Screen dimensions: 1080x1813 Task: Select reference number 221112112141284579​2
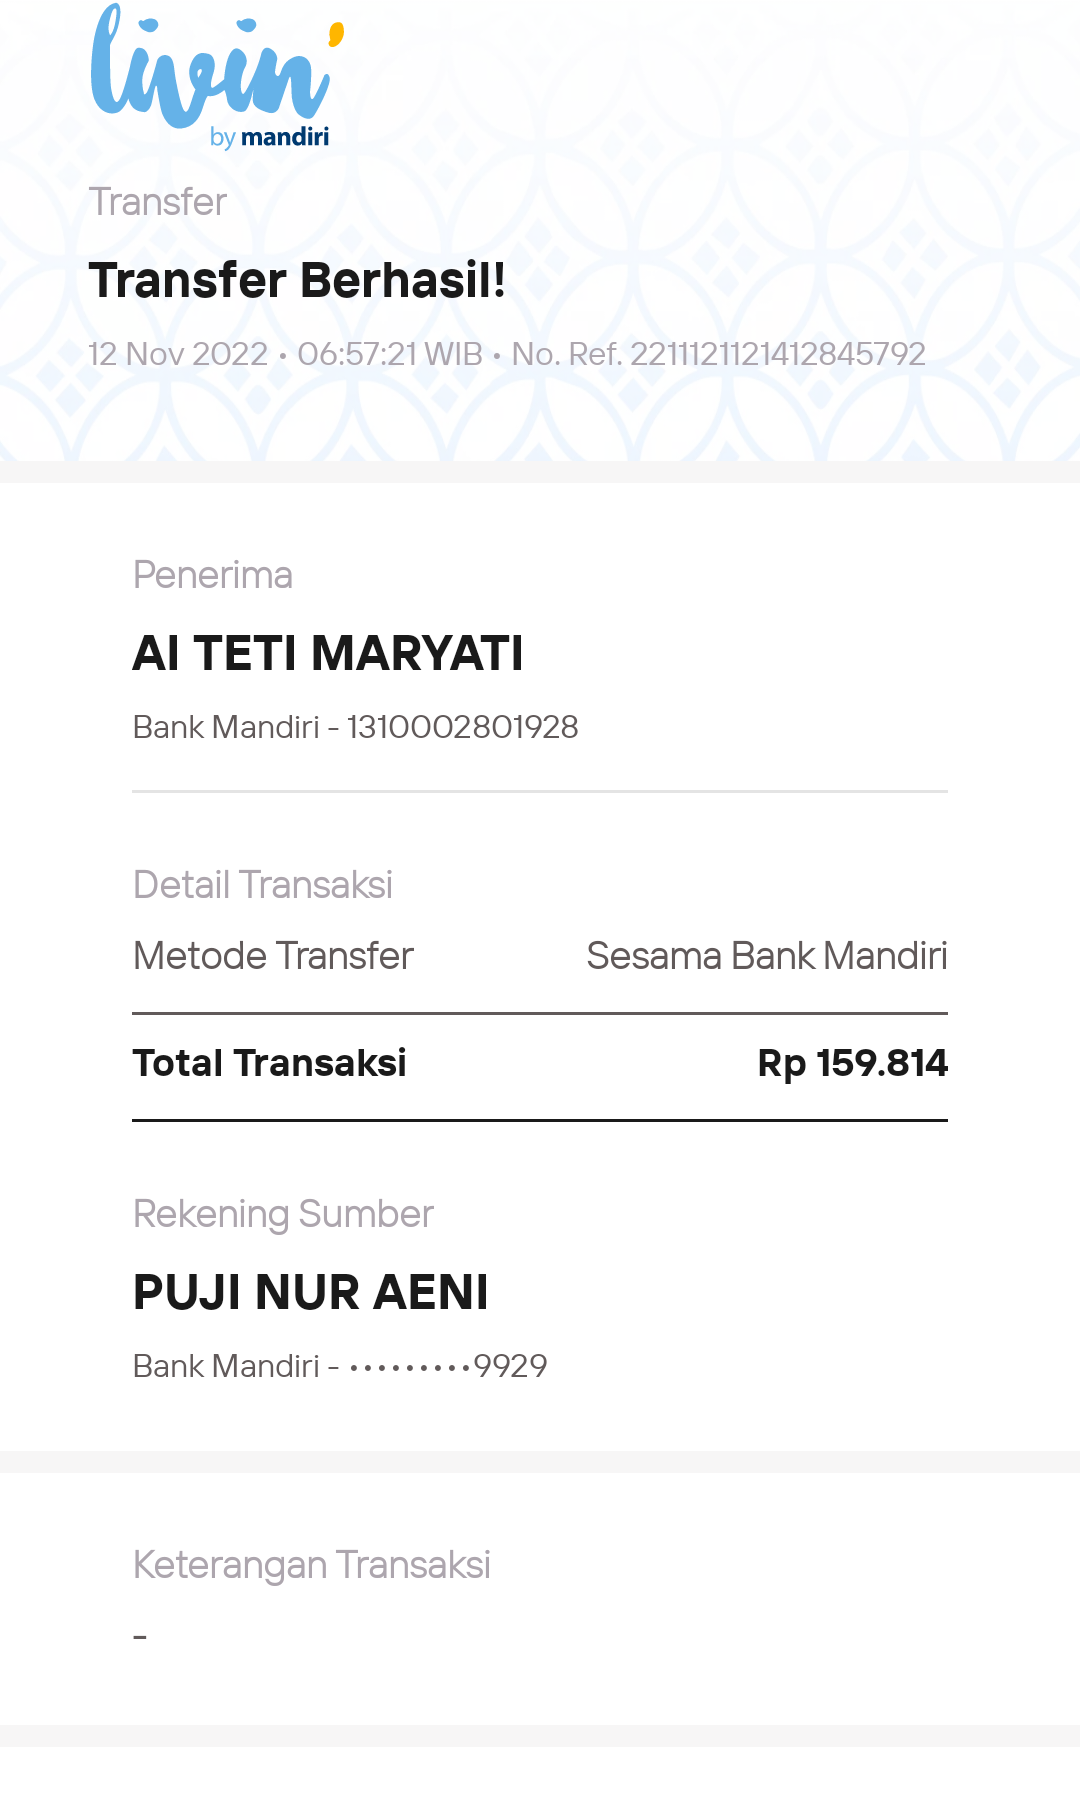click(778, 354)
